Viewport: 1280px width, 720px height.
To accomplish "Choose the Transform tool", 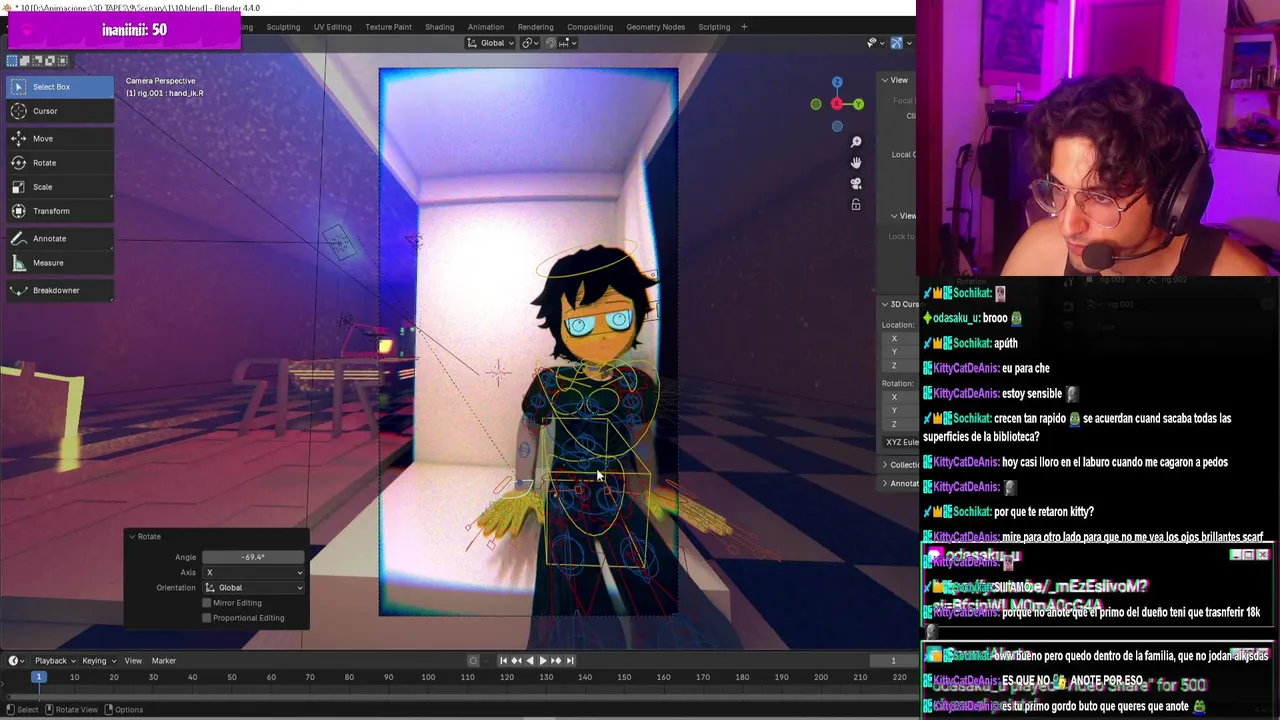I will tap(60, 211).
